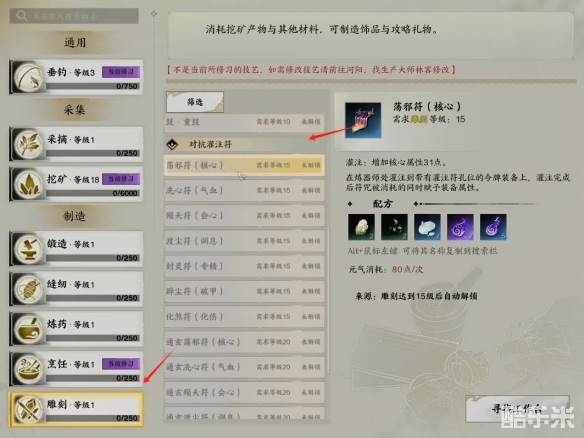Select the 缝纫 sewing skill icon
Image resolution: width=584 pixels, height=438 pixels.
tap(27, 289)
